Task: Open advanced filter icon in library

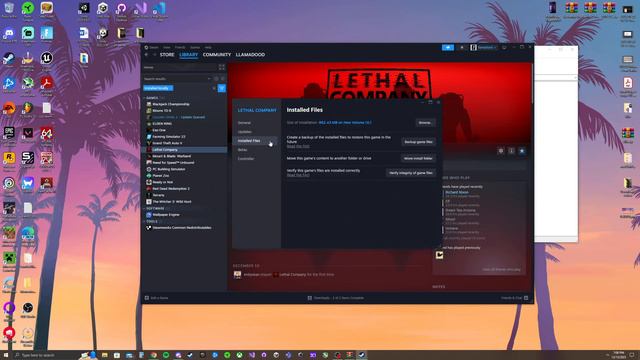Action: pyautogui.click(x=222, y=88)
